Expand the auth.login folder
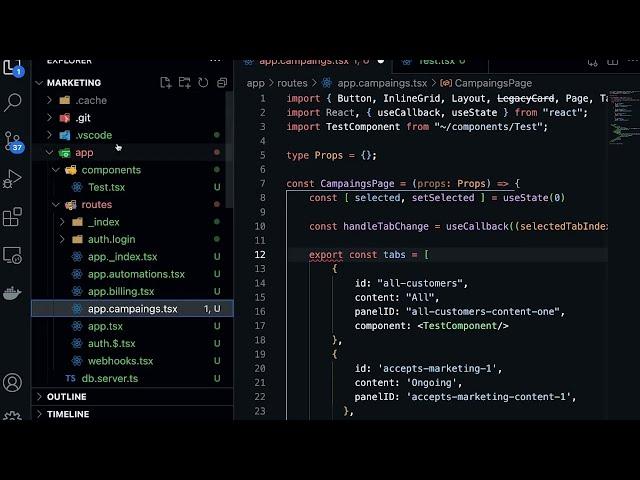The width and height of the screenshot is (640, 480). (62, 239)
